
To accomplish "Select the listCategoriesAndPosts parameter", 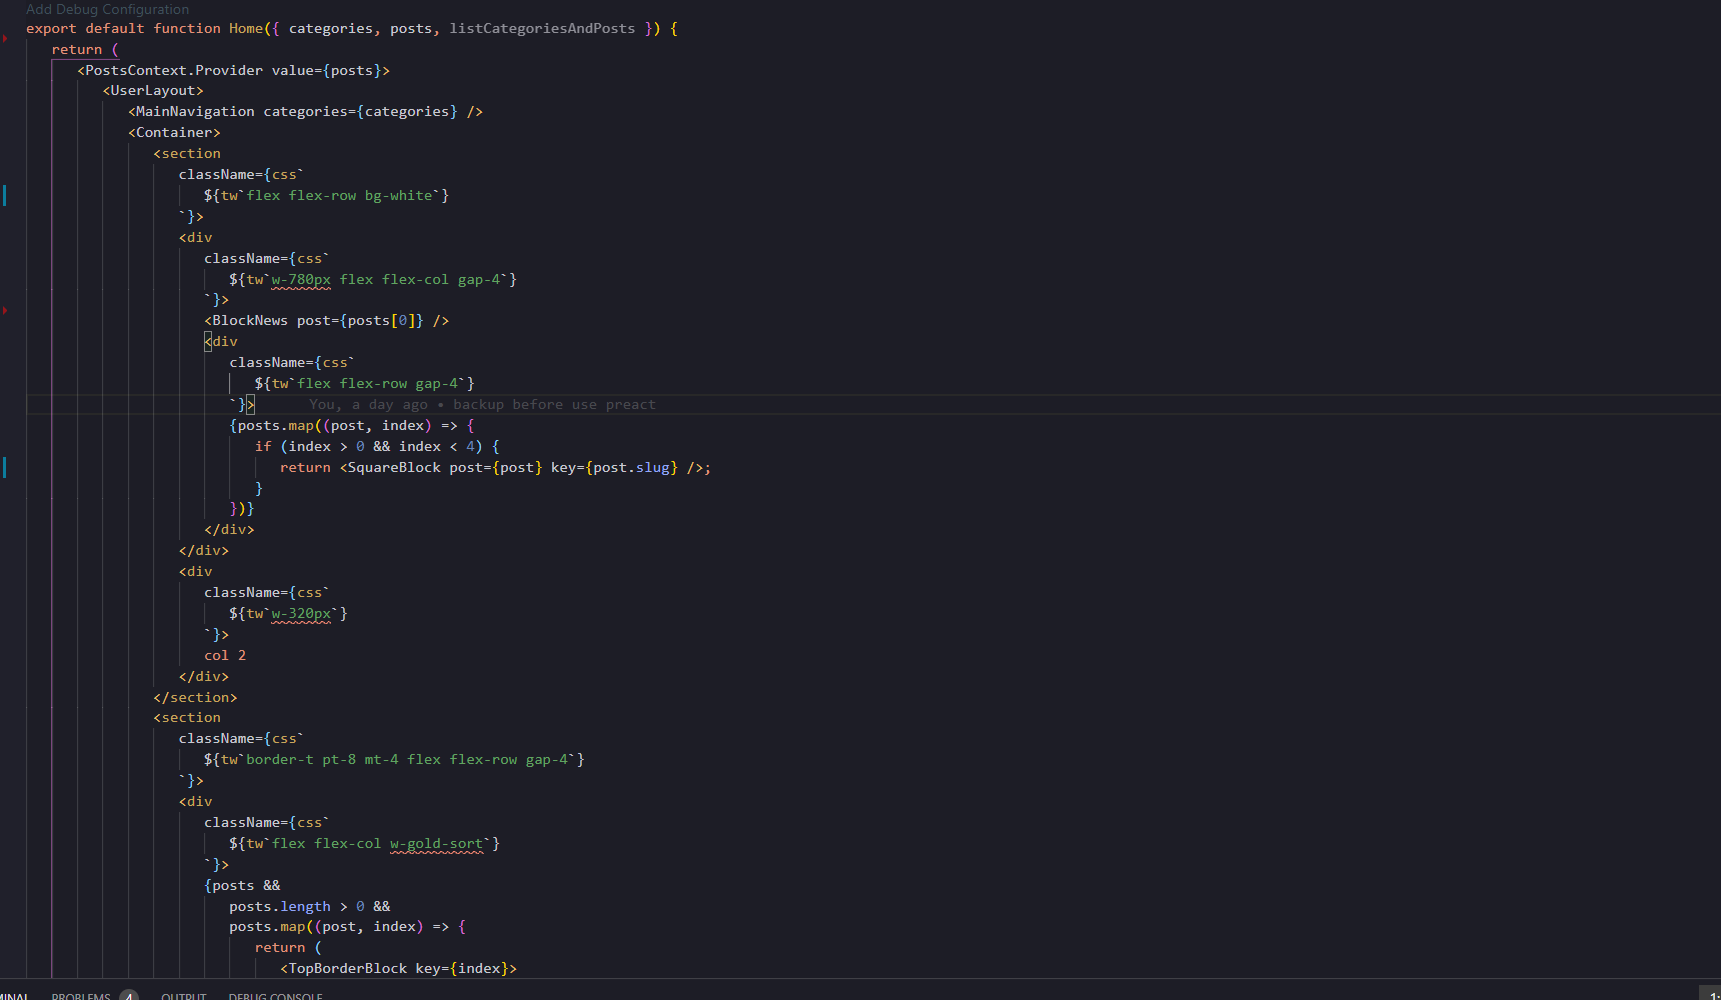I will [543, 28].
